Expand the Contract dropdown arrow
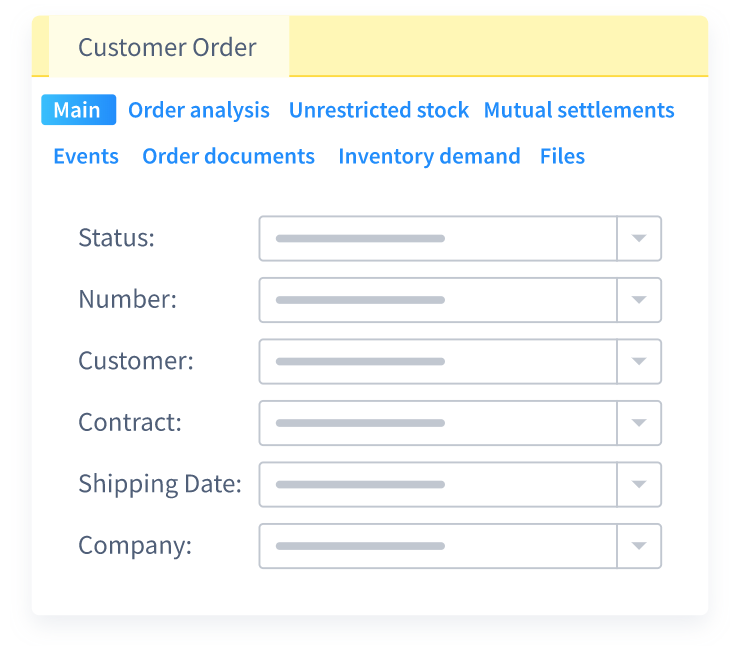The width and height of the screenshot is (756, 652). 639,423
